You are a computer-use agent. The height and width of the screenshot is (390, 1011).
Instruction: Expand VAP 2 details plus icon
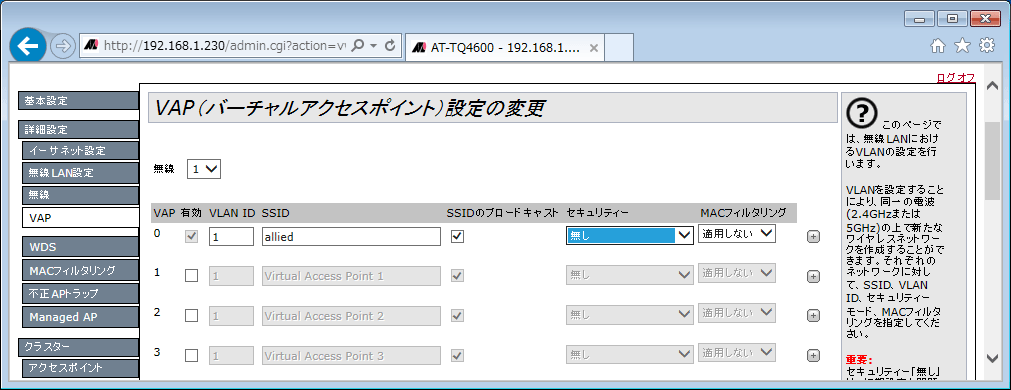click(814, 316)
